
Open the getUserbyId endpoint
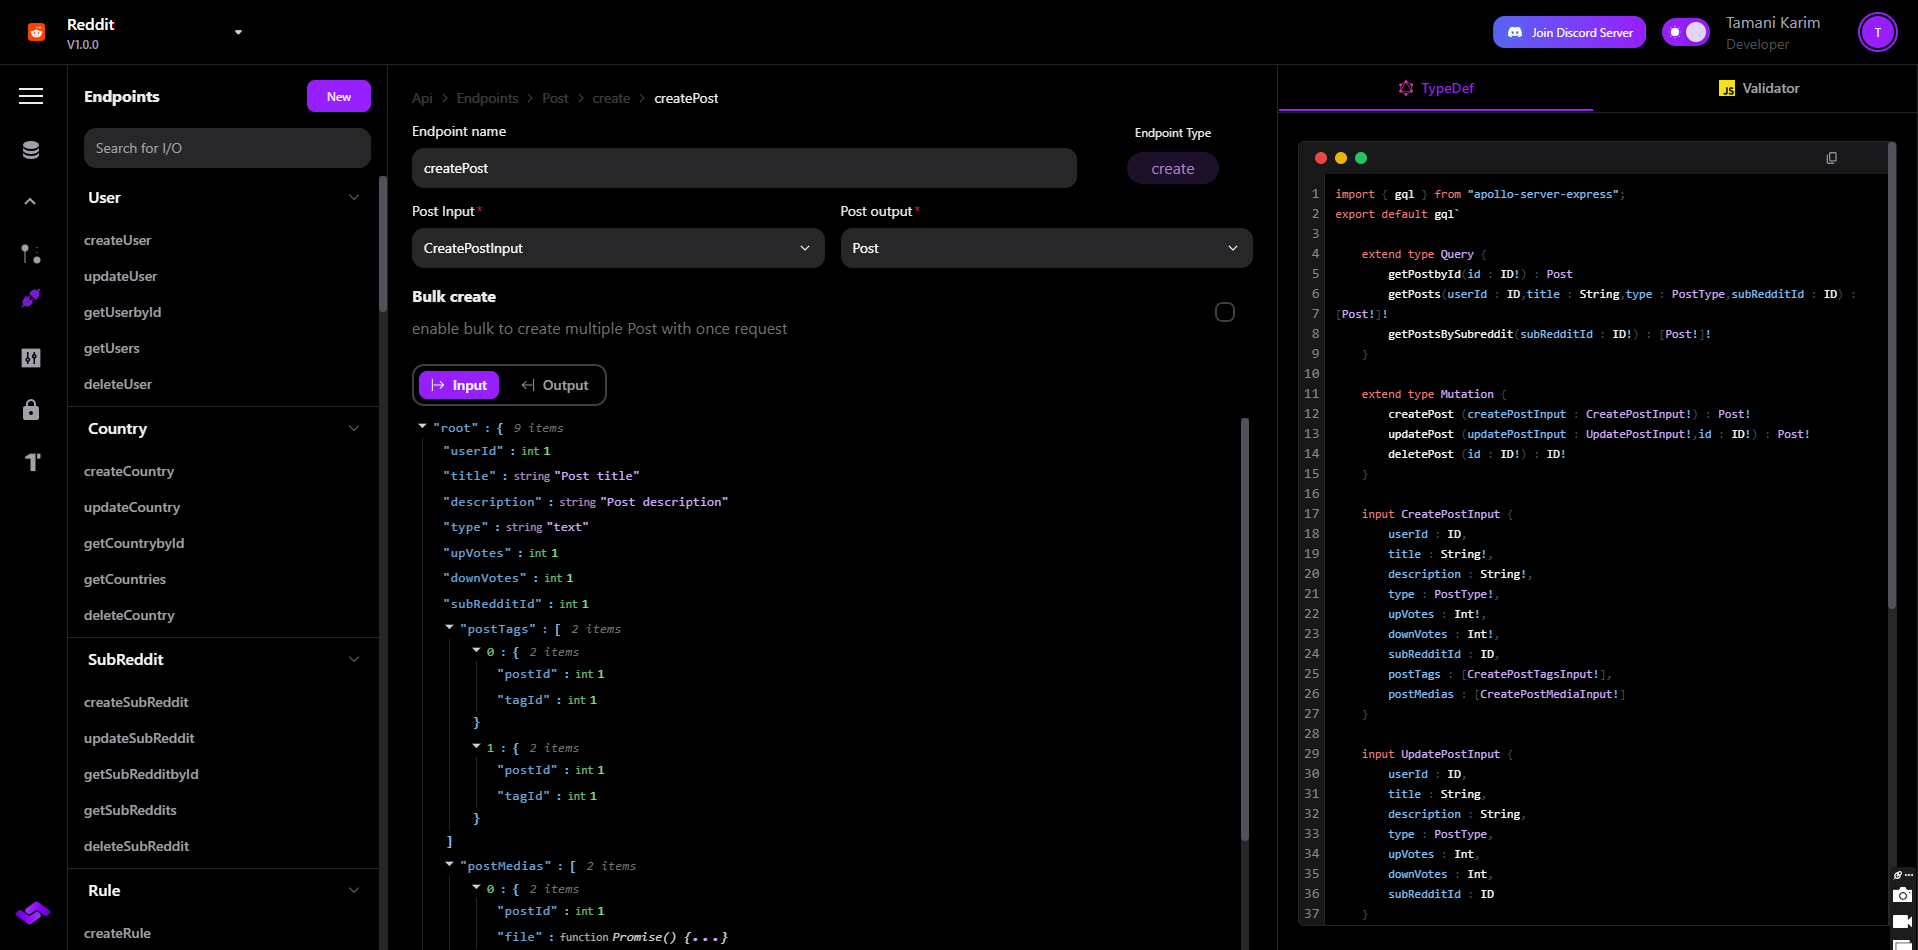point(123,312)
